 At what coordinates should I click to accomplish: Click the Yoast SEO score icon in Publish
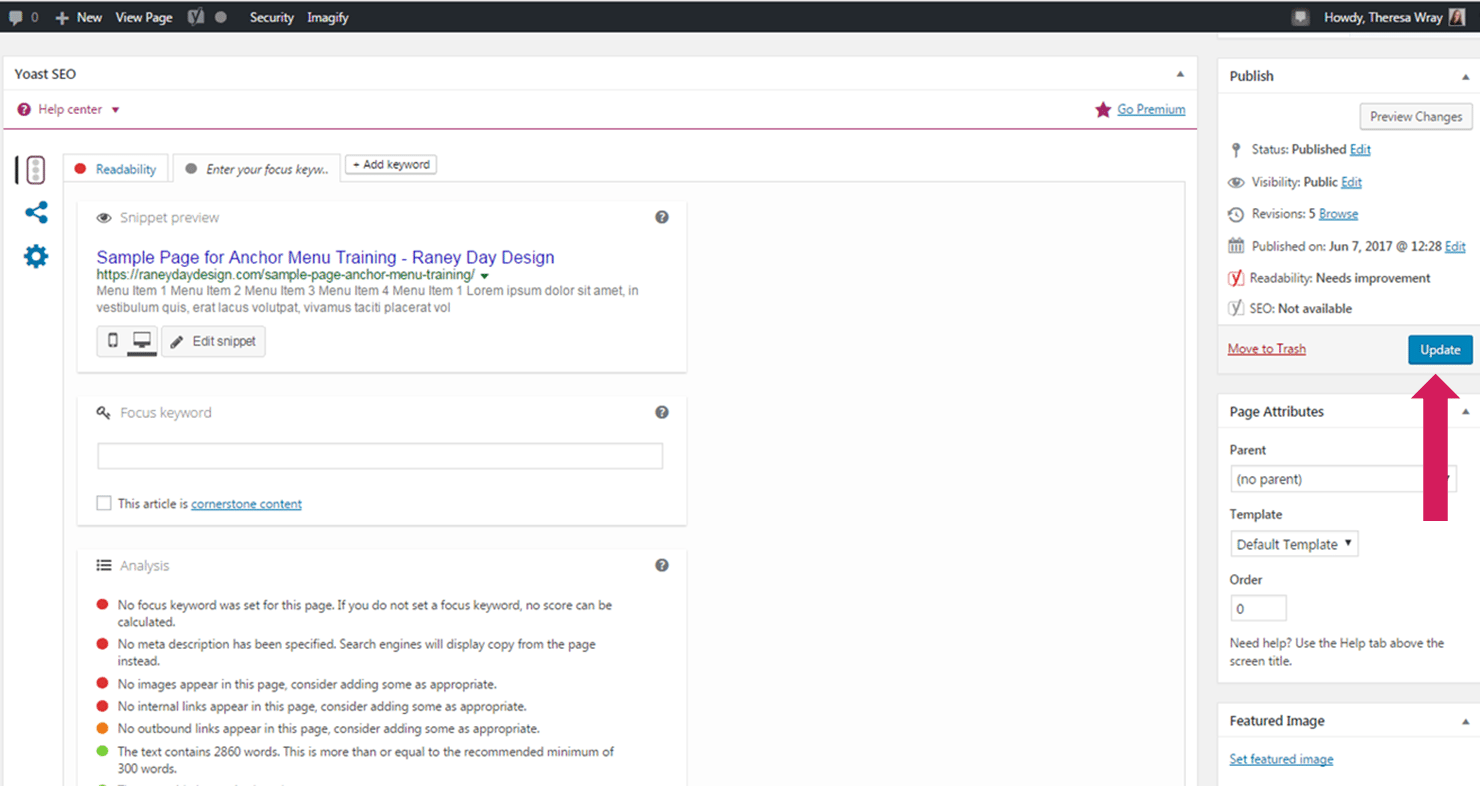tap(1236, 308)
